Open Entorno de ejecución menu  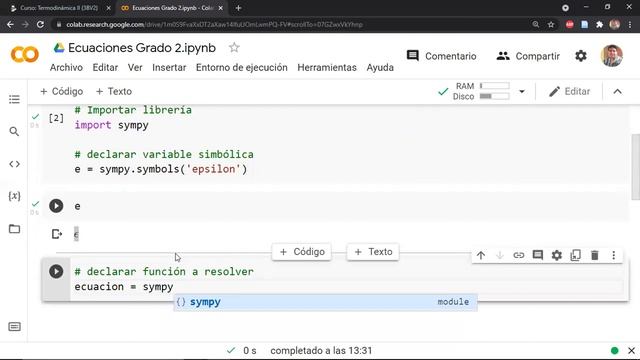click(x=242, y=67)
